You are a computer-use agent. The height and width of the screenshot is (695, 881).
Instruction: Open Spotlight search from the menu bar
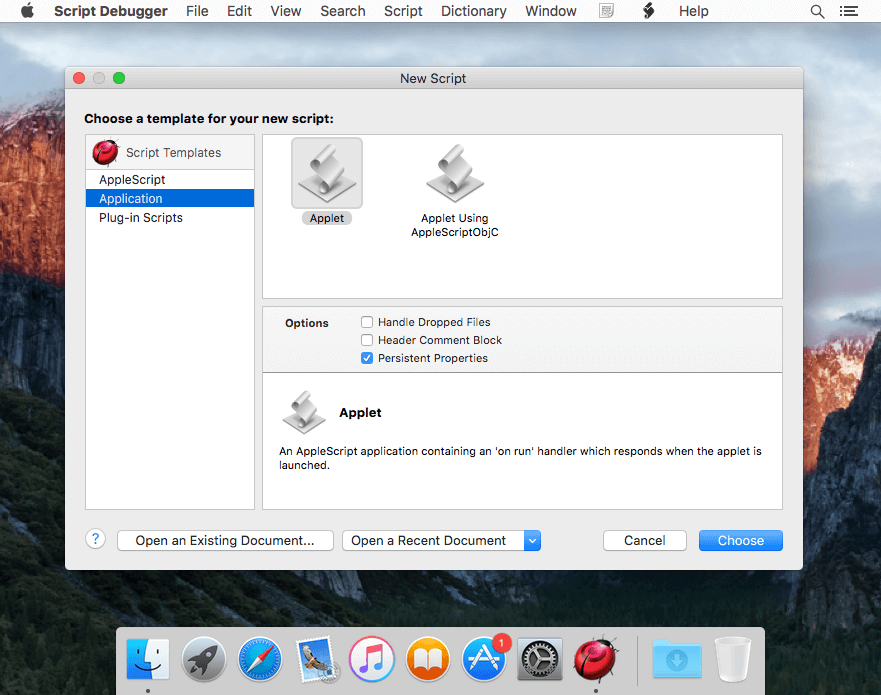pos(817,11)
